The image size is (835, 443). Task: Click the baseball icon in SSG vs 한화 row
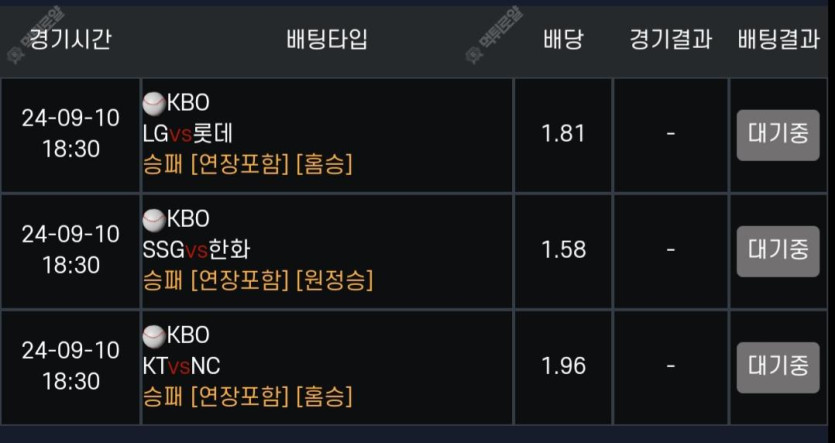click(154, 220)
